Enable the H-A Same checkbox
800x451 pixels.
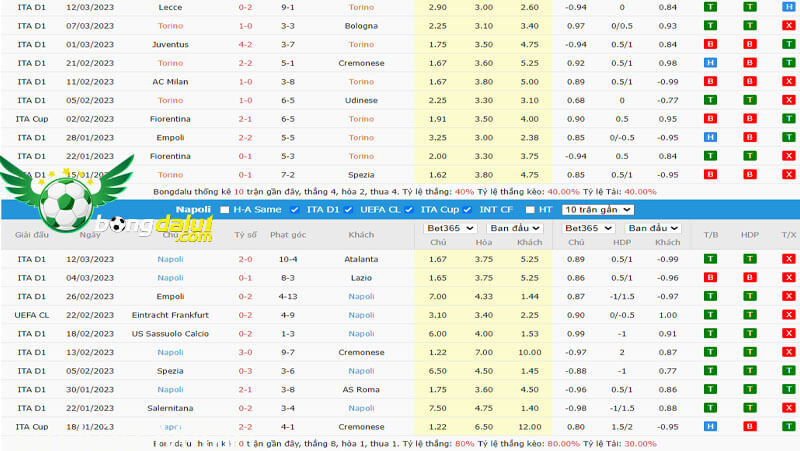[224, 210]
